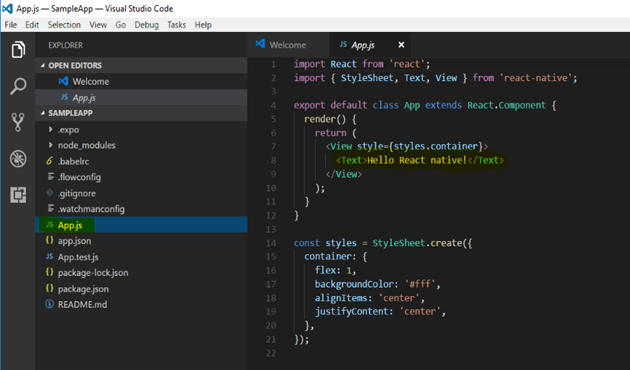Image resolution: width=630 pixels, height=370 pixels.
Task: Open app.json in the file tree
Action: point(141,241)
